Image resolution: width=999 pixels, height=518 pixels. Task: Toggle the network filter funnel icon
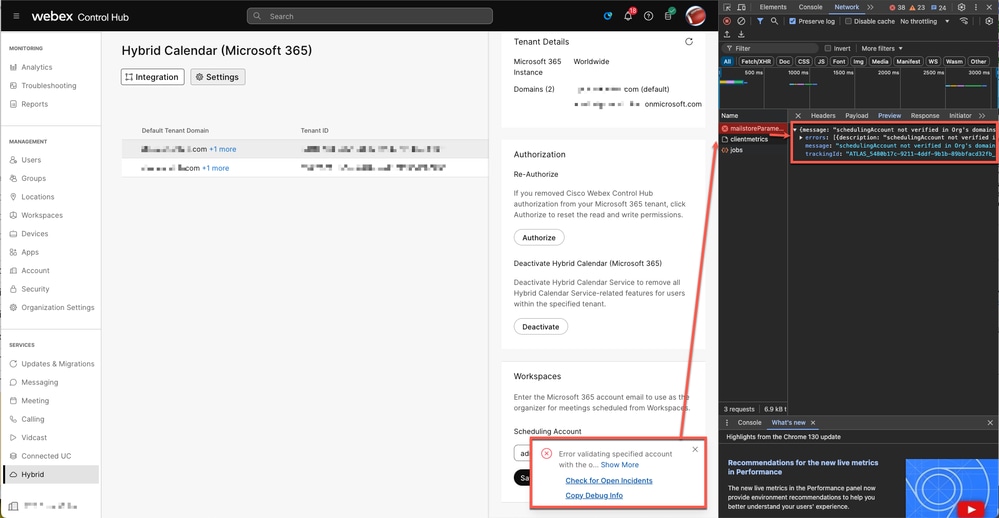tap(760, 21)
